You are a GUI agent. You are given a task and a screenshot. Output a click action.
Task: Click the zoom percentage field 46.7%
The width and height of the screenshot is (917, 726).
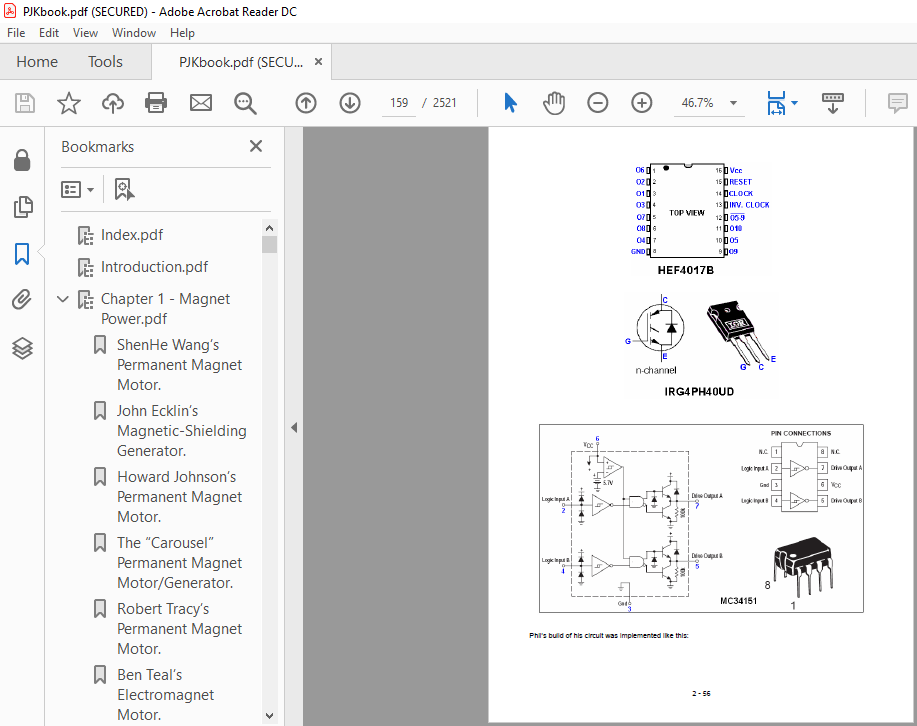click(x=697, y=103)
